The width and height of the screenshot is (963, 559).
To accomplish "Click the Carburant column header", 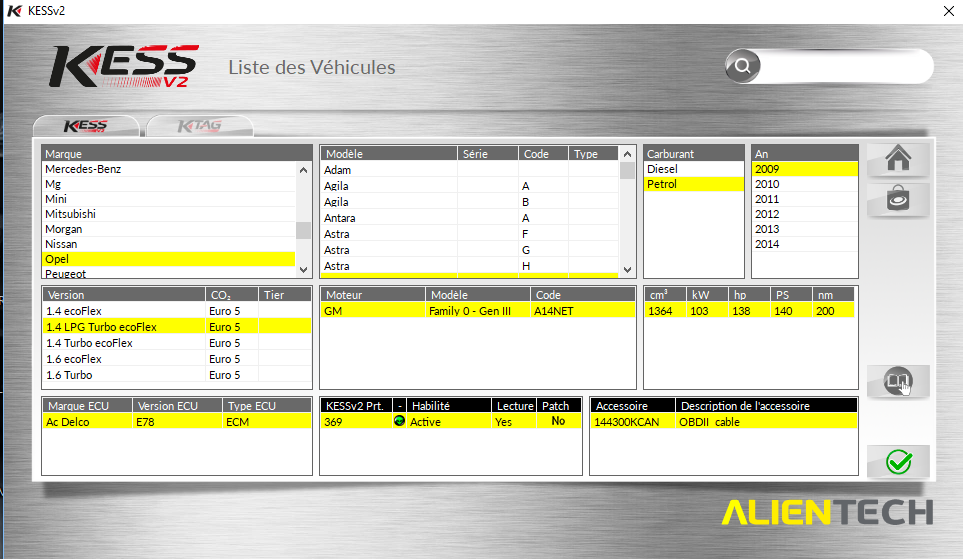I will (x=693, y=154).
